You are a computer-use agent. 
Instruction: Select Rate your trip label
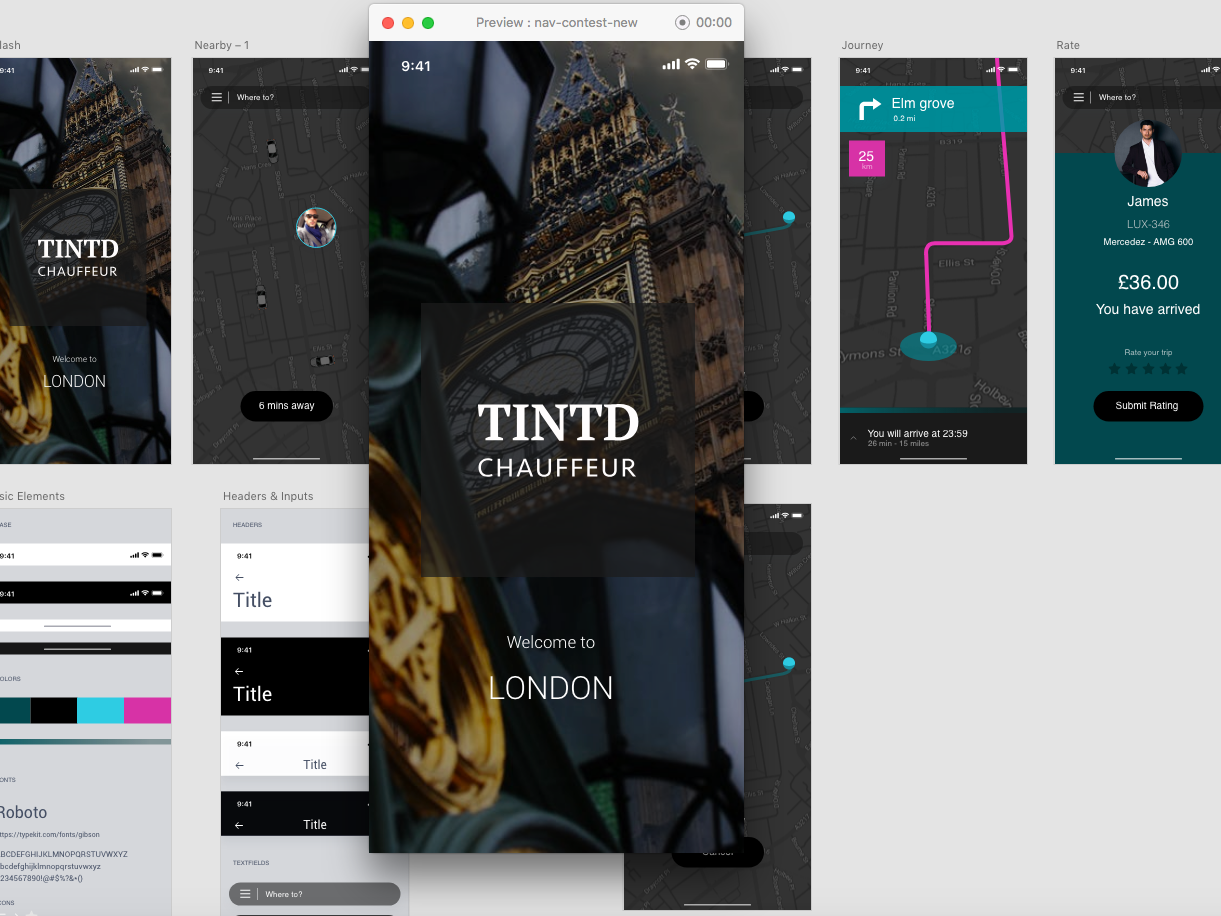pos(1148,352)
